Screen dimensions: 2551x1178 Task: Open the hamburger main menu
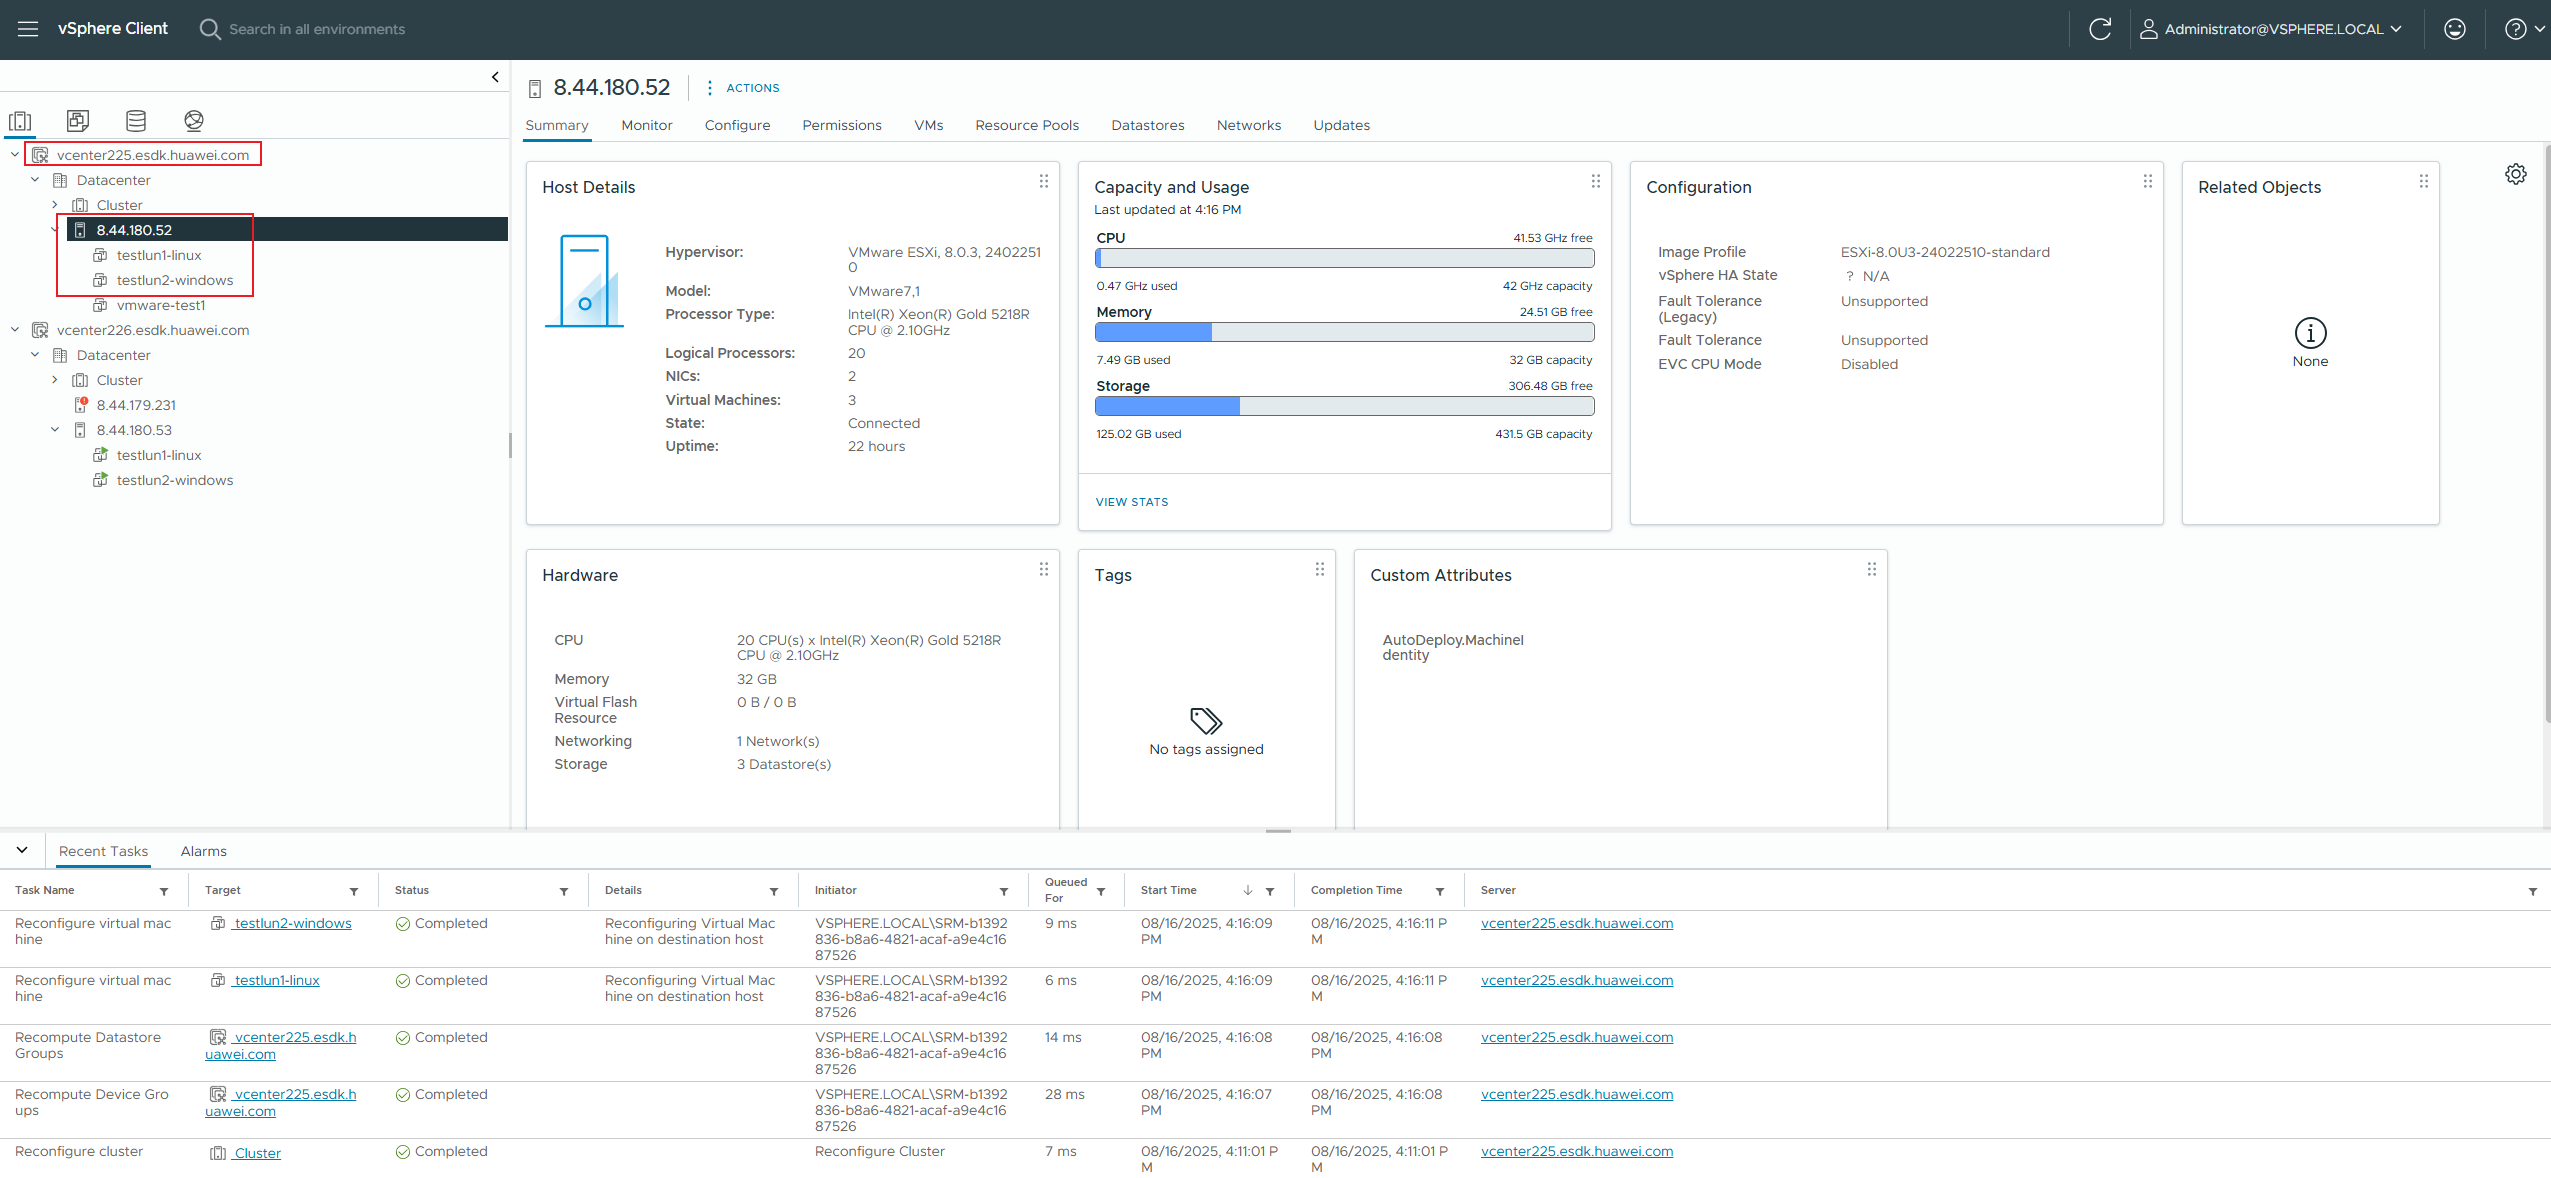28,29
